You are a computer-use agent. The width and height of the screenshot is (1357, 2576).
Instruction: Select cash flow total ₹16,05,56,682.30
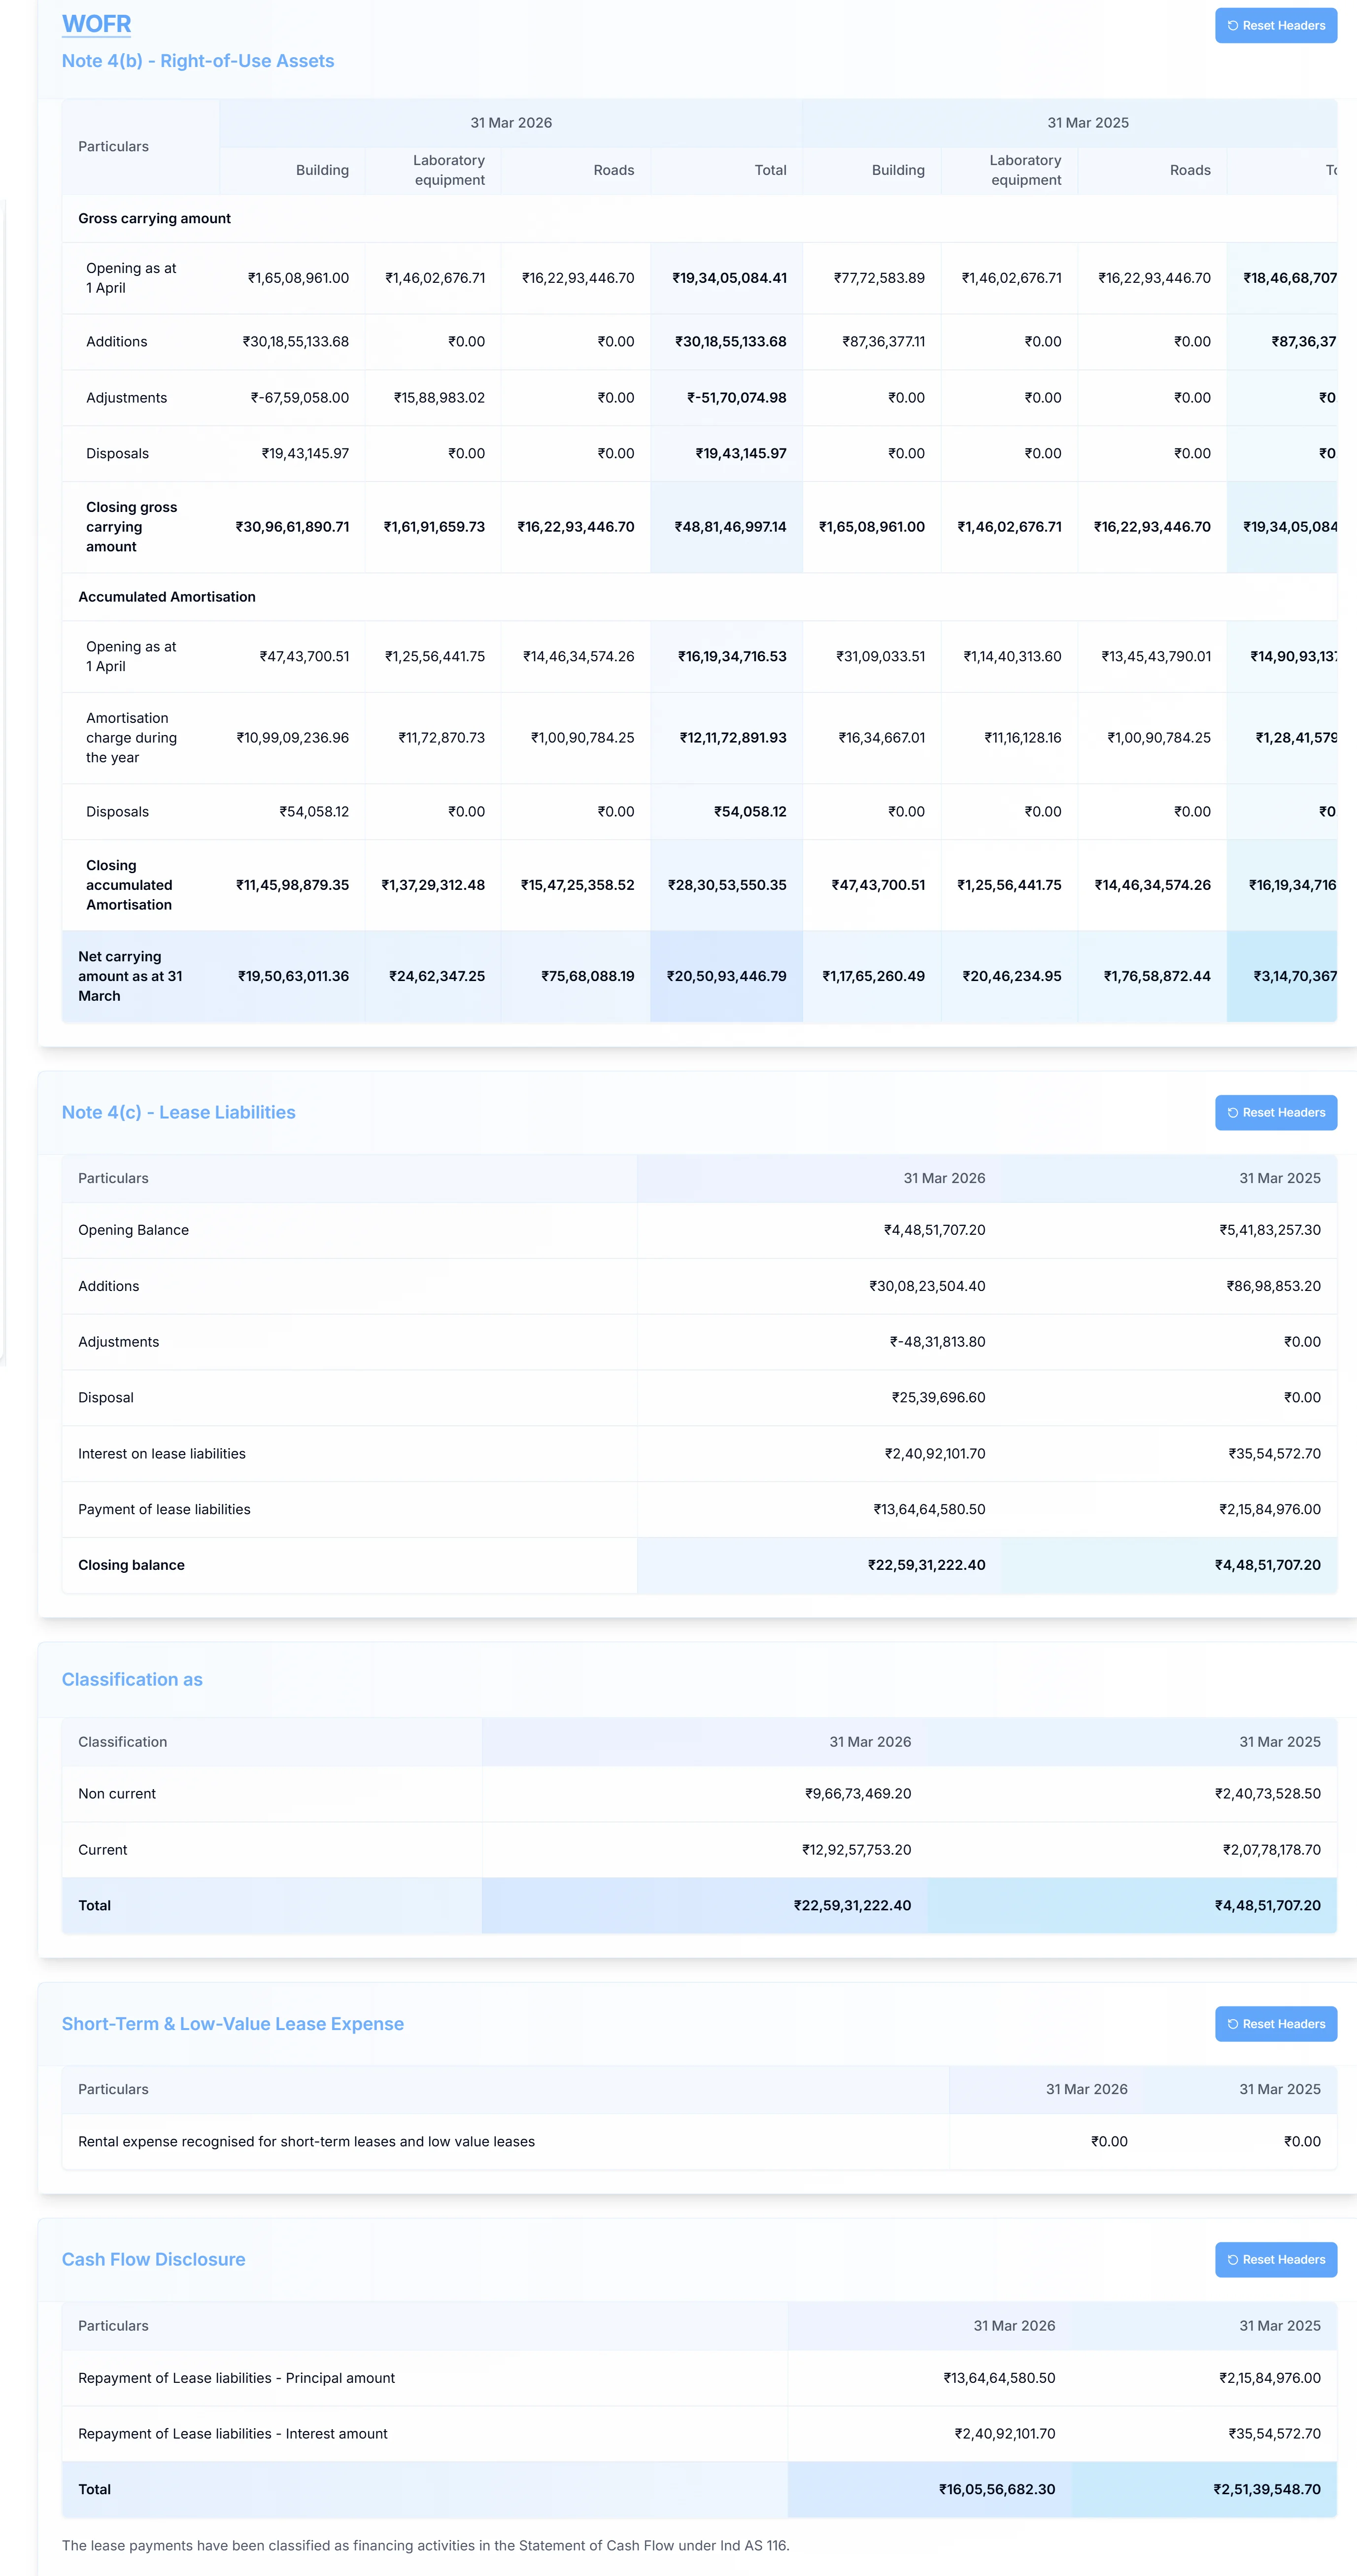coord(997,2490)
